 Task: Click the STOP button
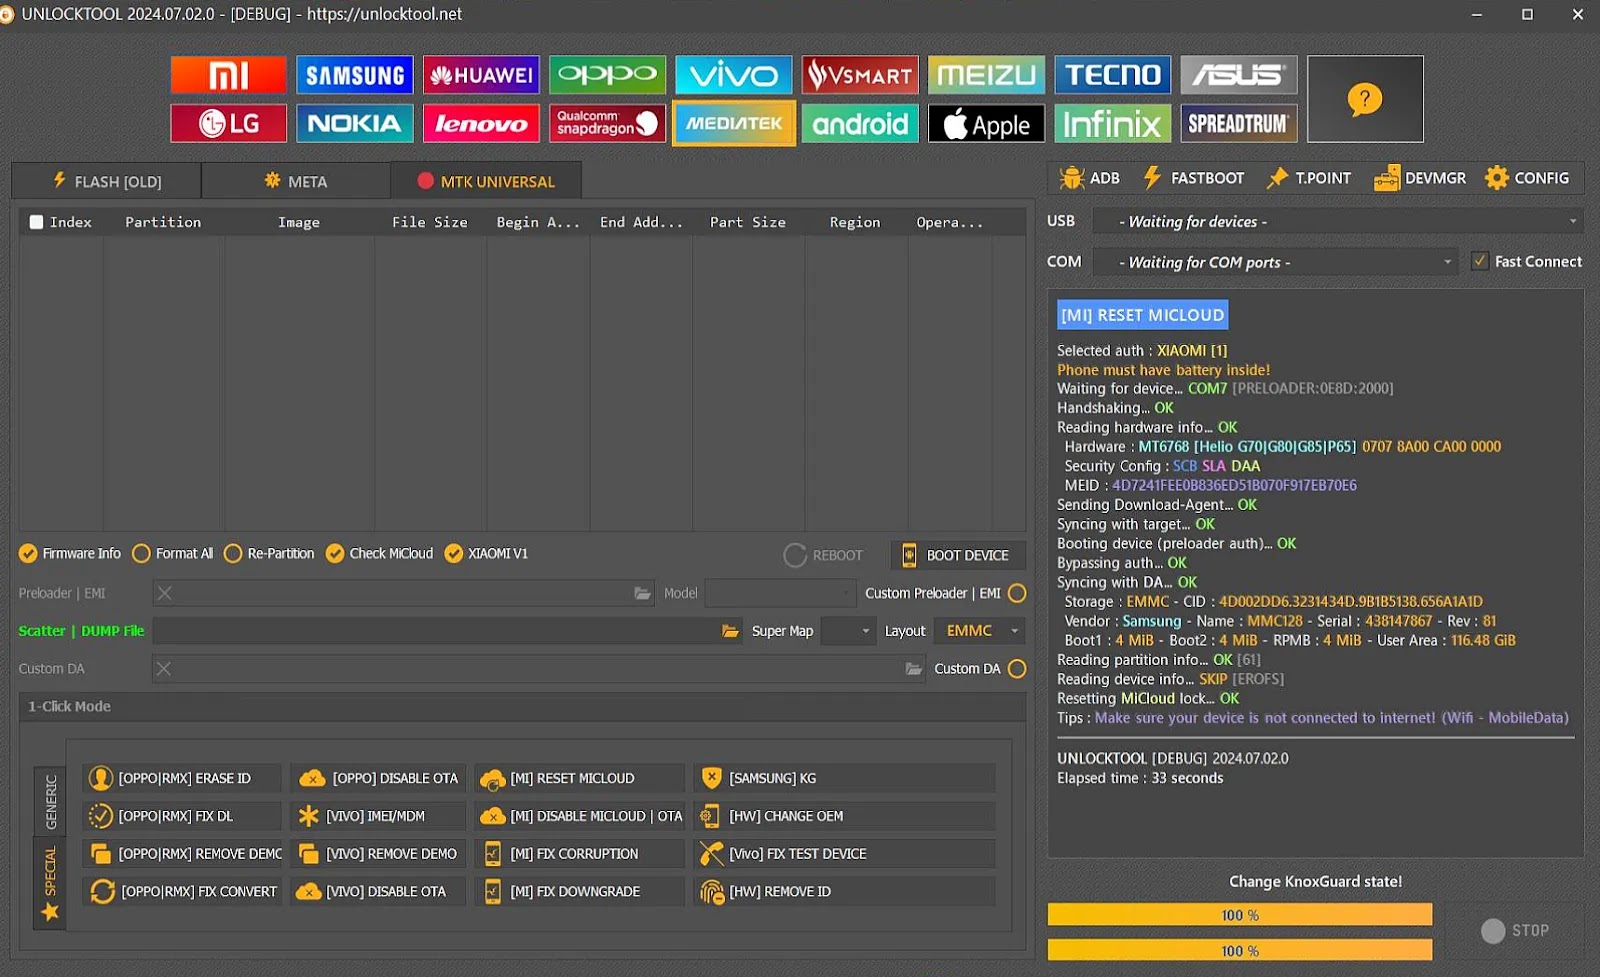coord(1515,930)
